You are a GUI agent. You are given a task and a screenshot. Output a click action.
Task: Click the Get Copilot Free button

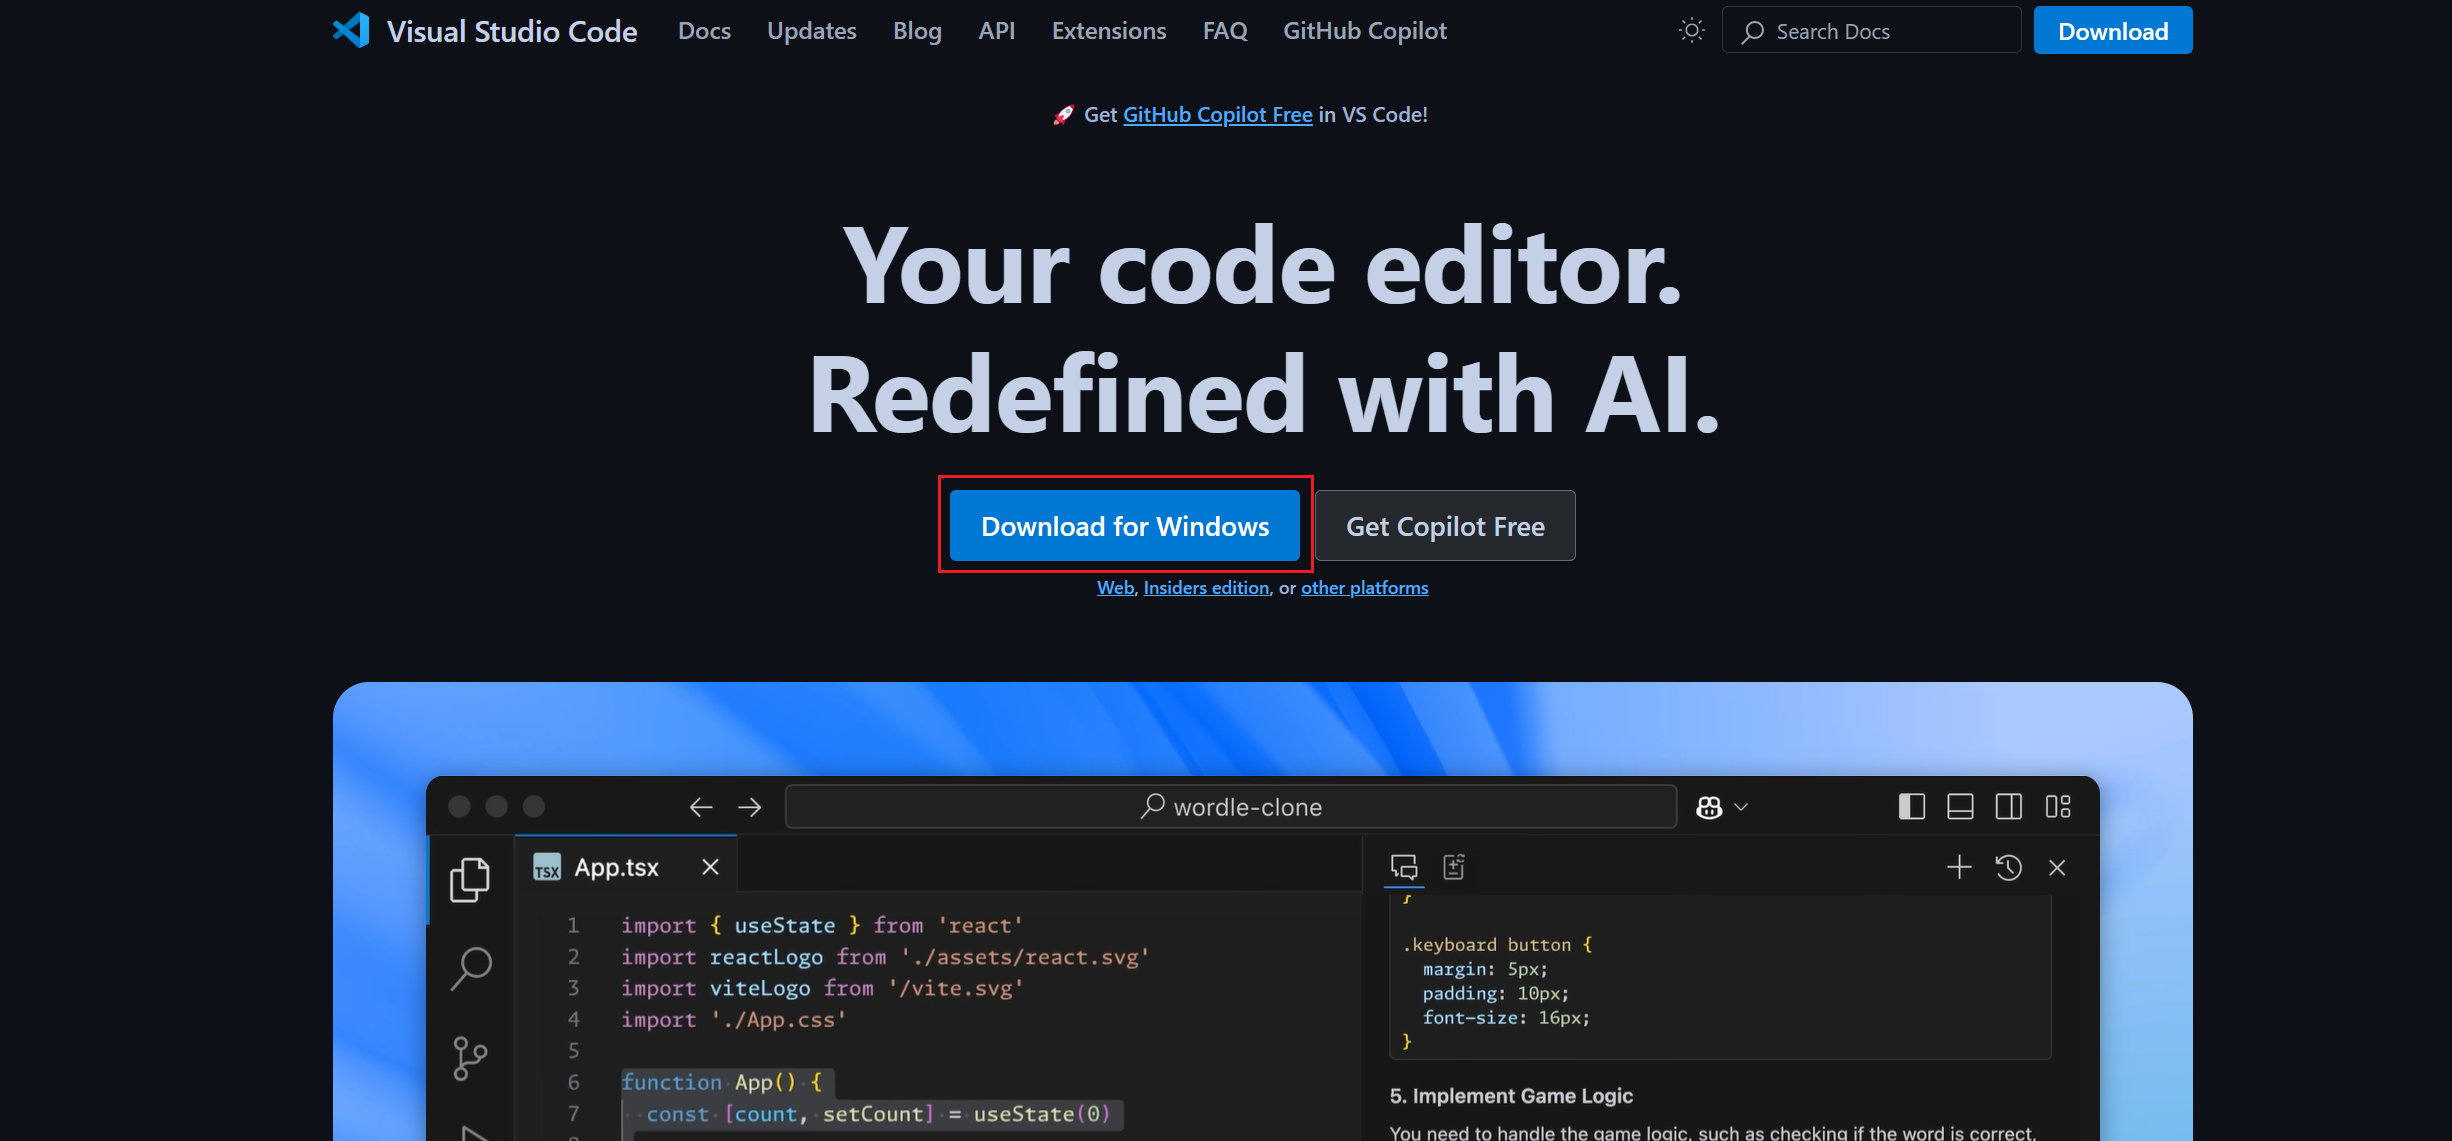pos(1445,526)
